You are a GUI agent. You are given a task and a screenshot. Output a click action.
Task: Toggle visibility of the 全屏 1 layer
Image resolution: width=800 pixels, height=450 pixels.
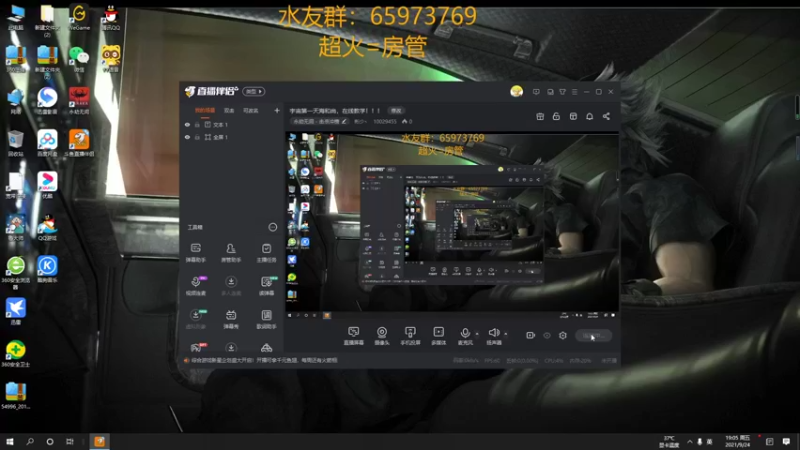pos(187,137)
